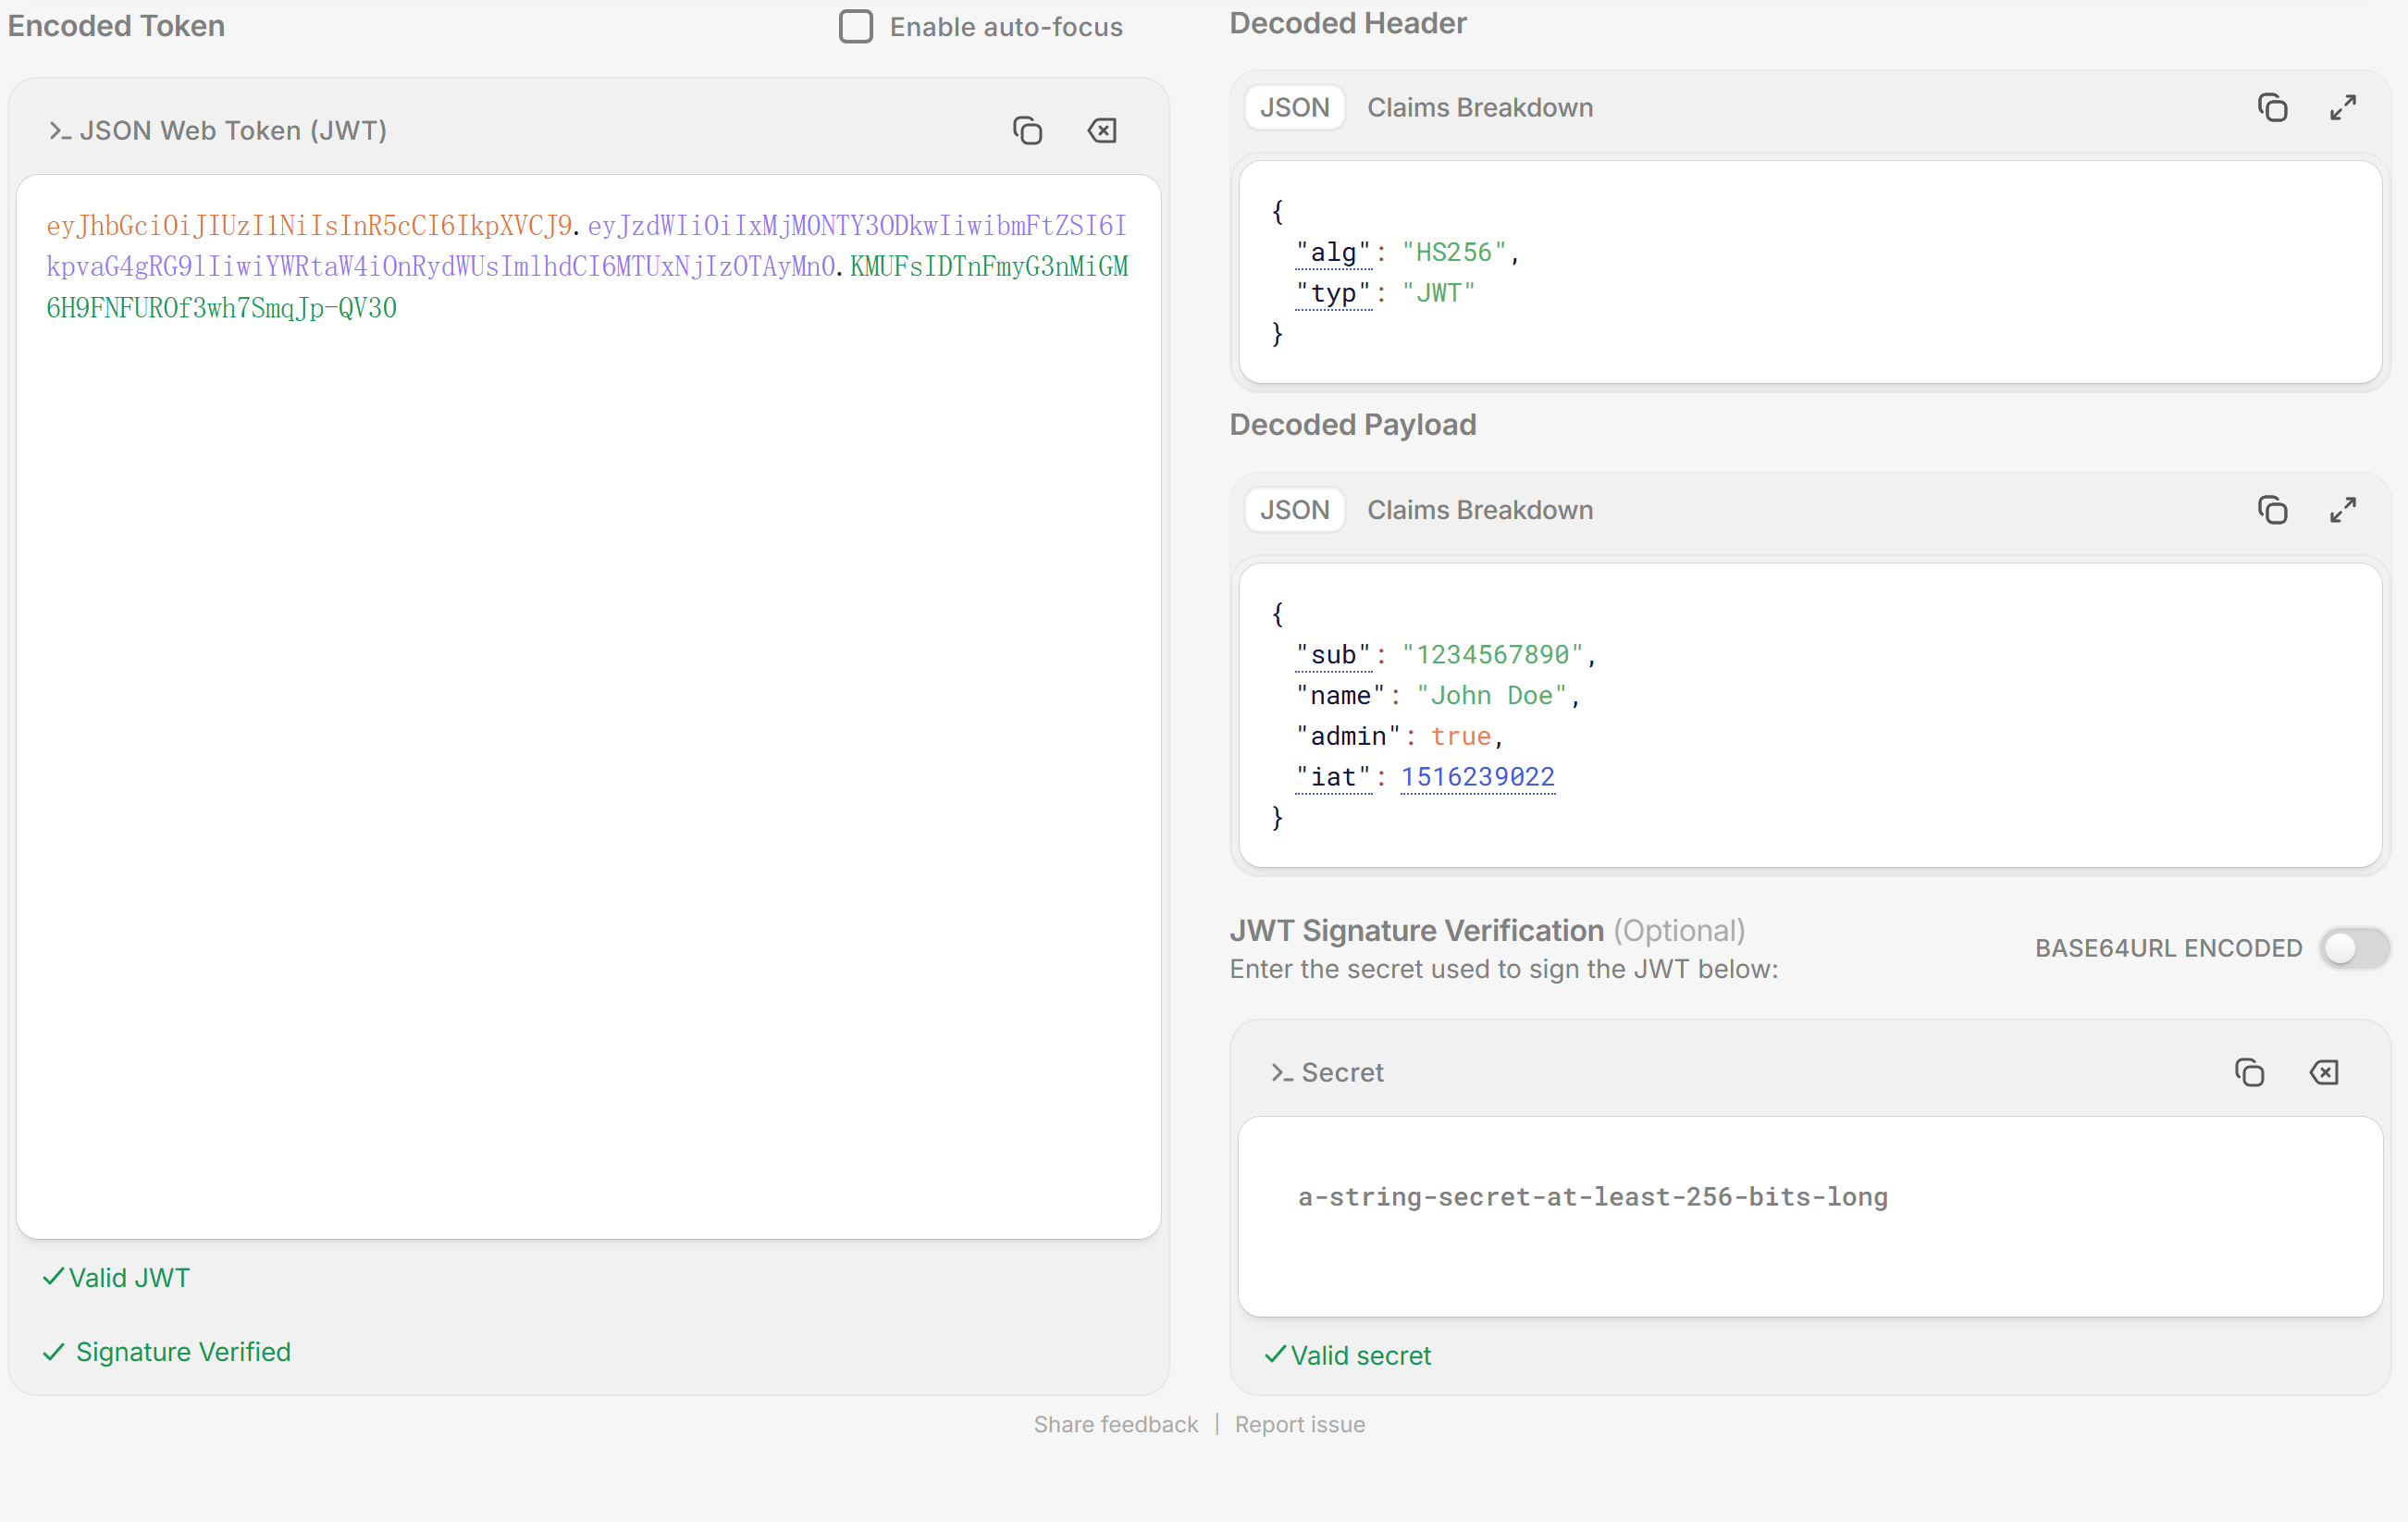Click the Encoded Token heading
This screenshot has height=1522, width=2408.
click(116, 26)
